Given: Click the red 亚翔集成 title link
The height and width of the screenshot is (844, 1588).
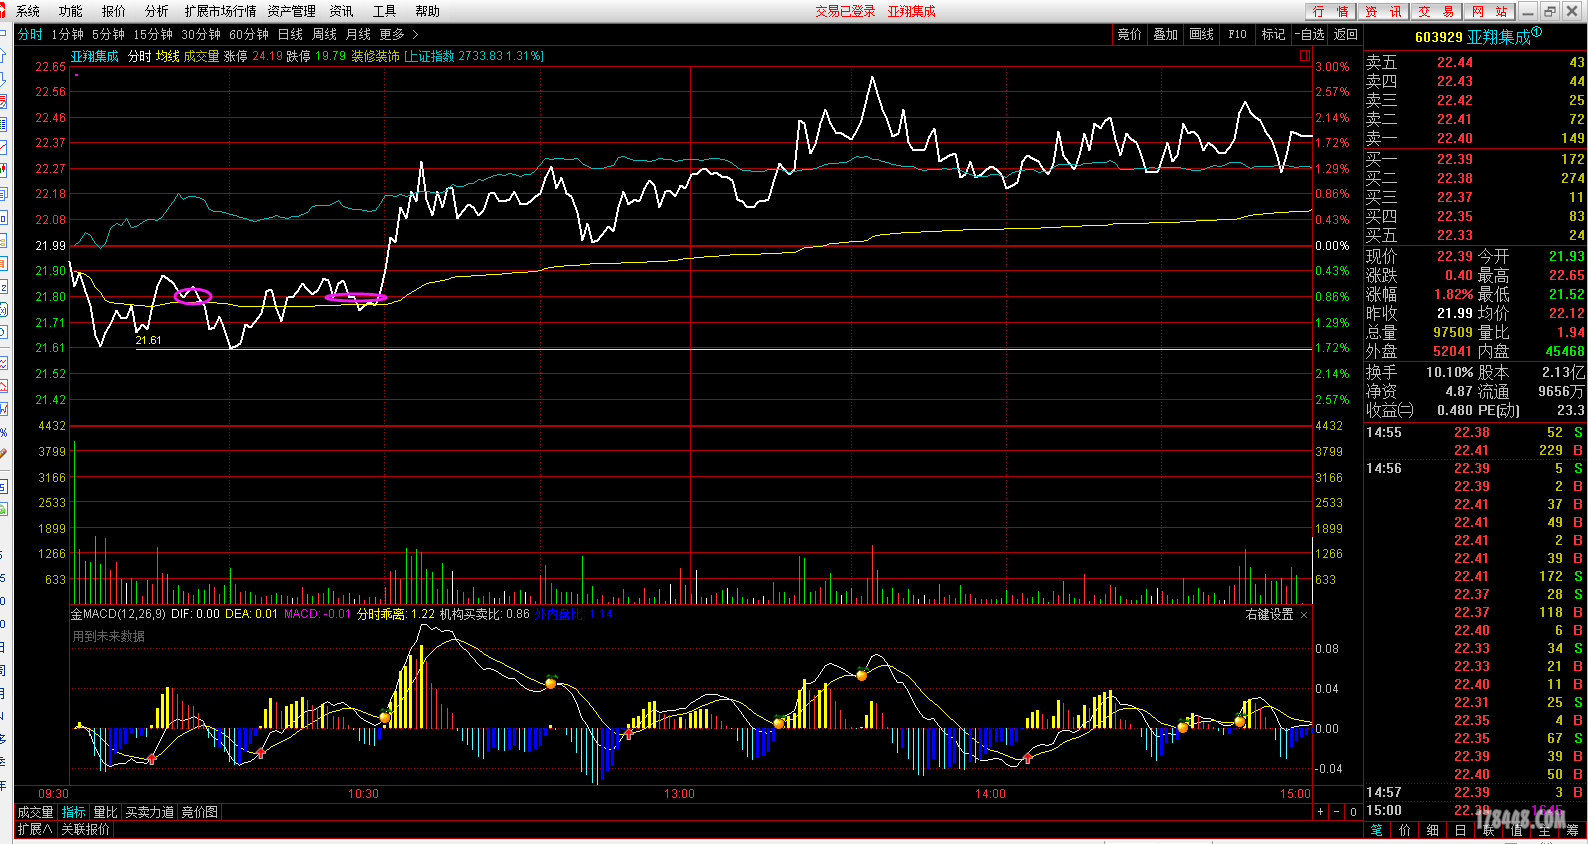Looking at the screenshot, I should click(x=912, y=11).
